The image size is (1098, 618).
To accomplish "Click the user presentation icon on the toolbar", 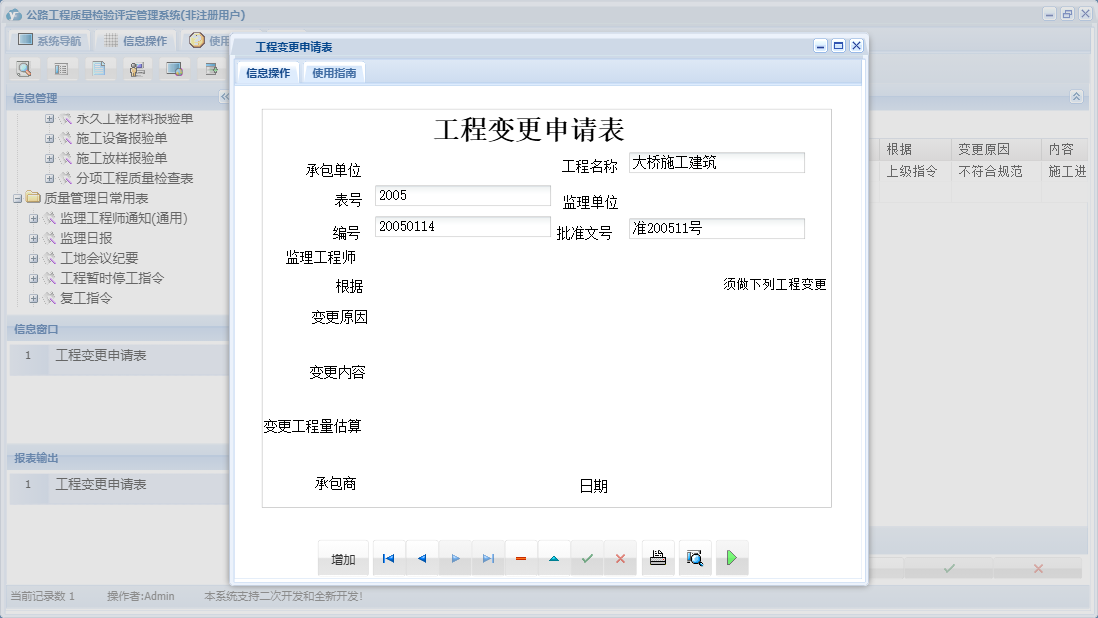I will click(137, 68).
